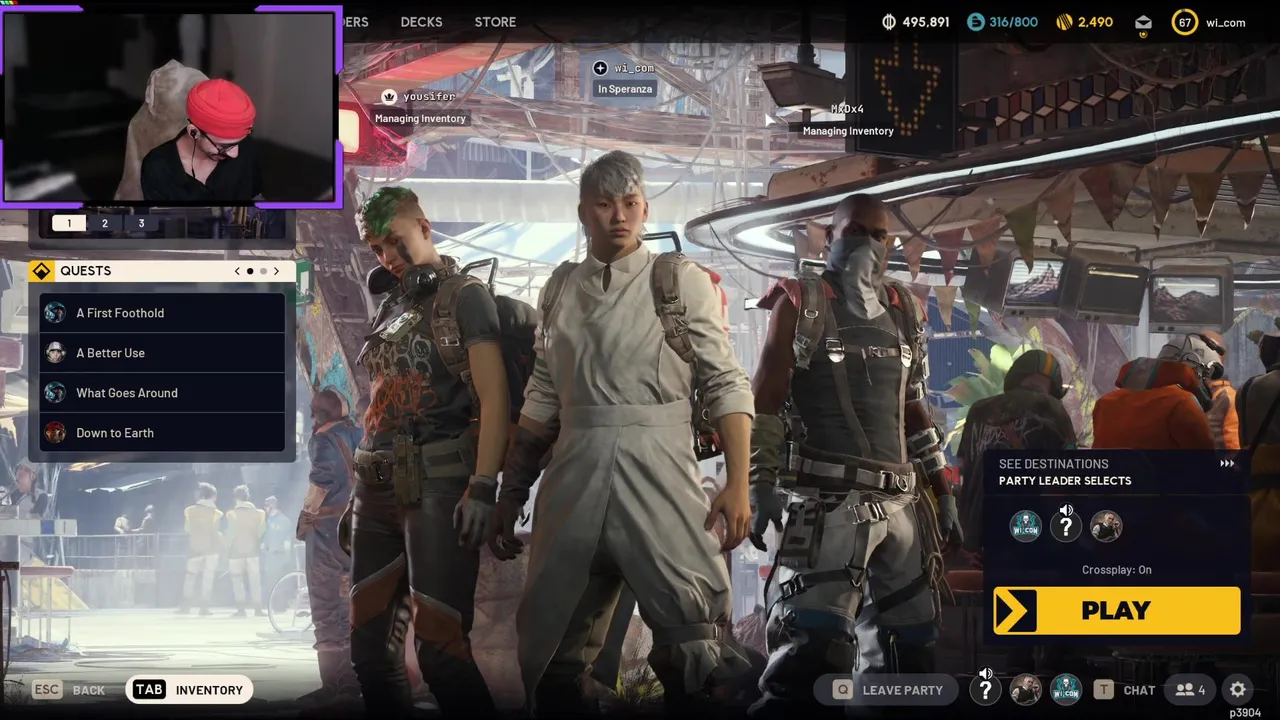This screenshot has height=720, width=1280.
Task: Select unknown question-mark member in bottom bar
Action: [985, 690]
